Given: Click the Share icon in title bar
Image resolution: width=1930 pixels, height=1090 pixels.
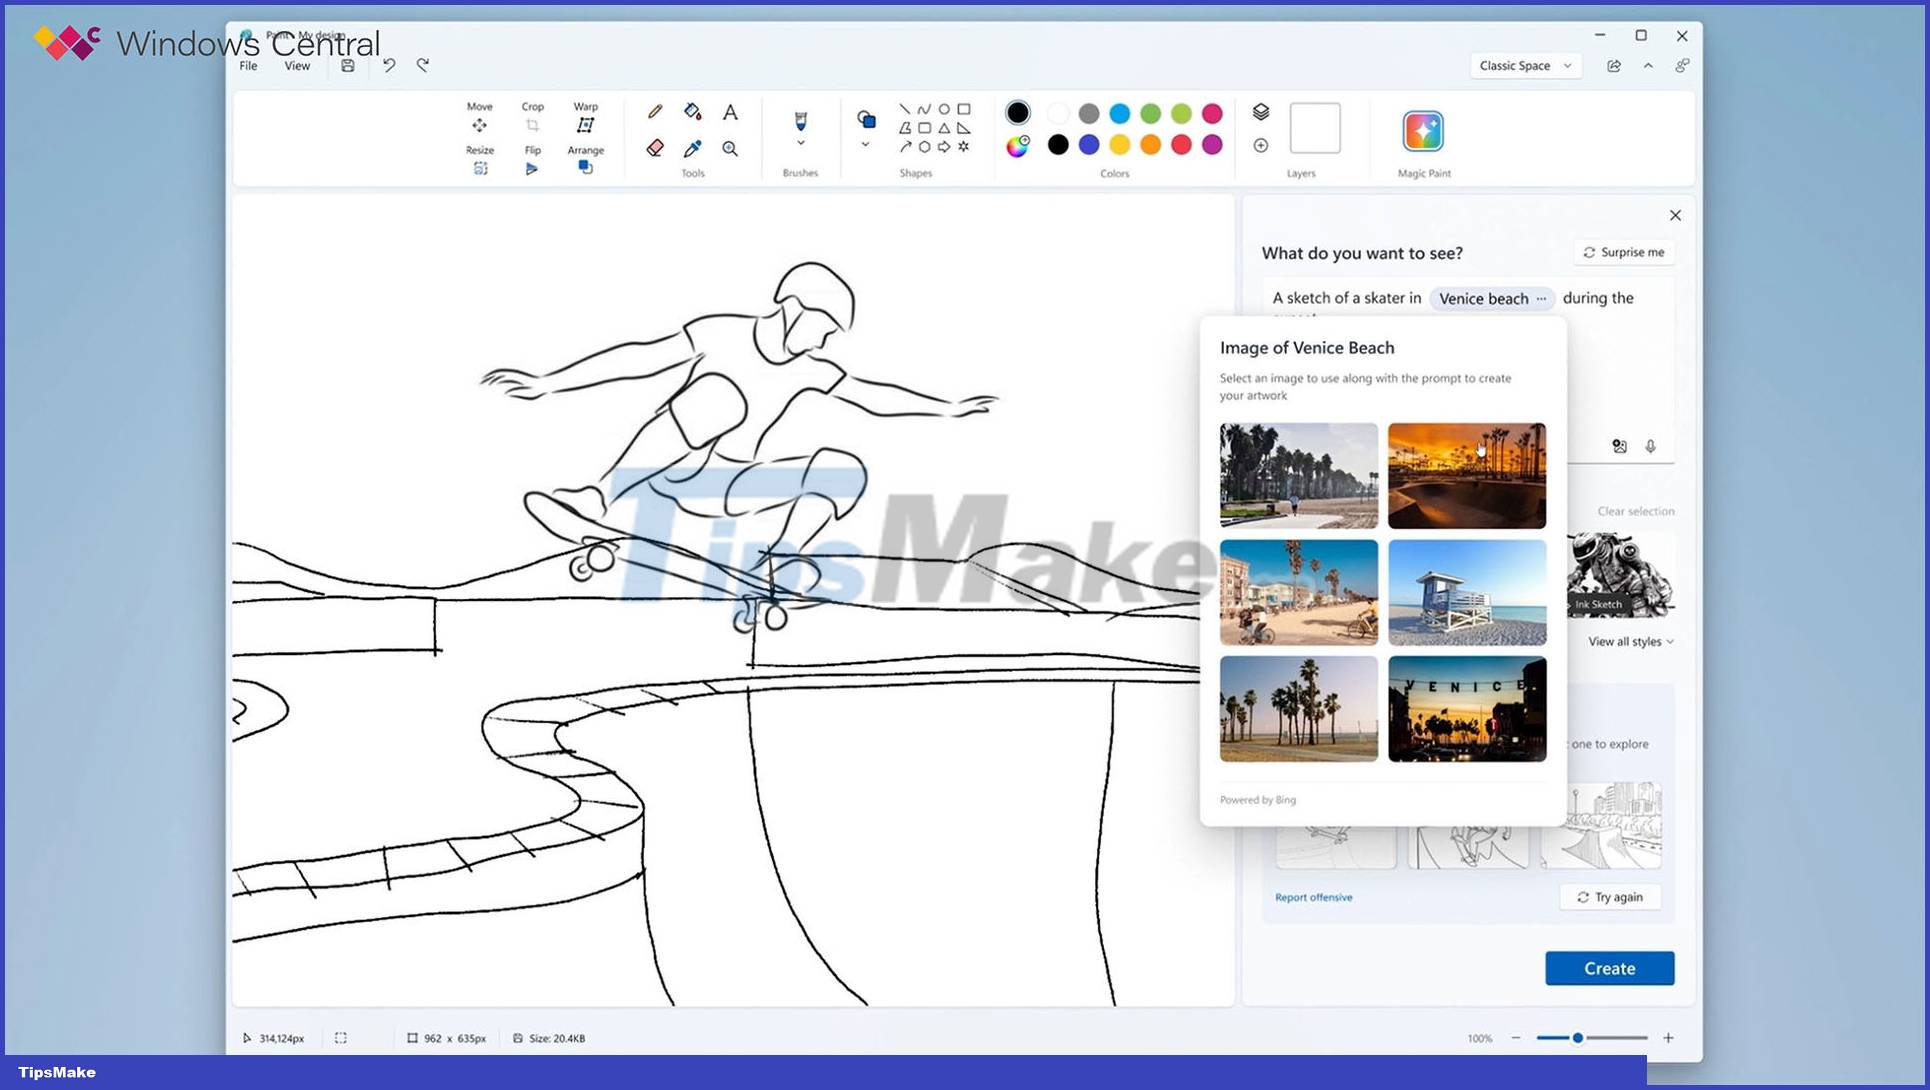Looking at the screenshot, I should click(x=1614, y=66).
